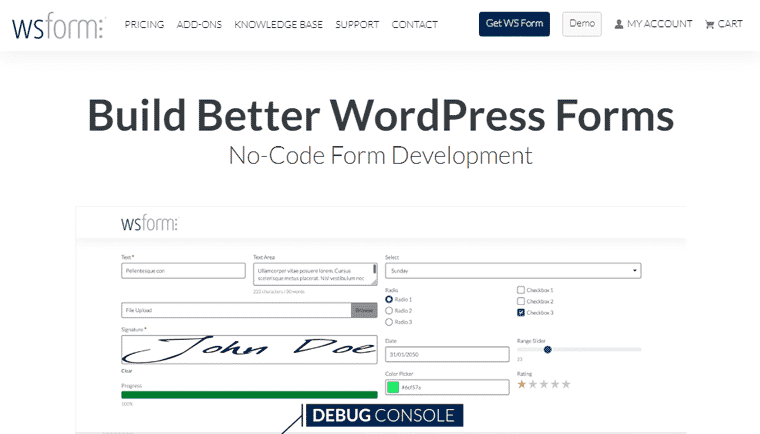The image size is (760, 434).
Task: Click the Date field showing 31/01/2050
Action: point(447,354)
